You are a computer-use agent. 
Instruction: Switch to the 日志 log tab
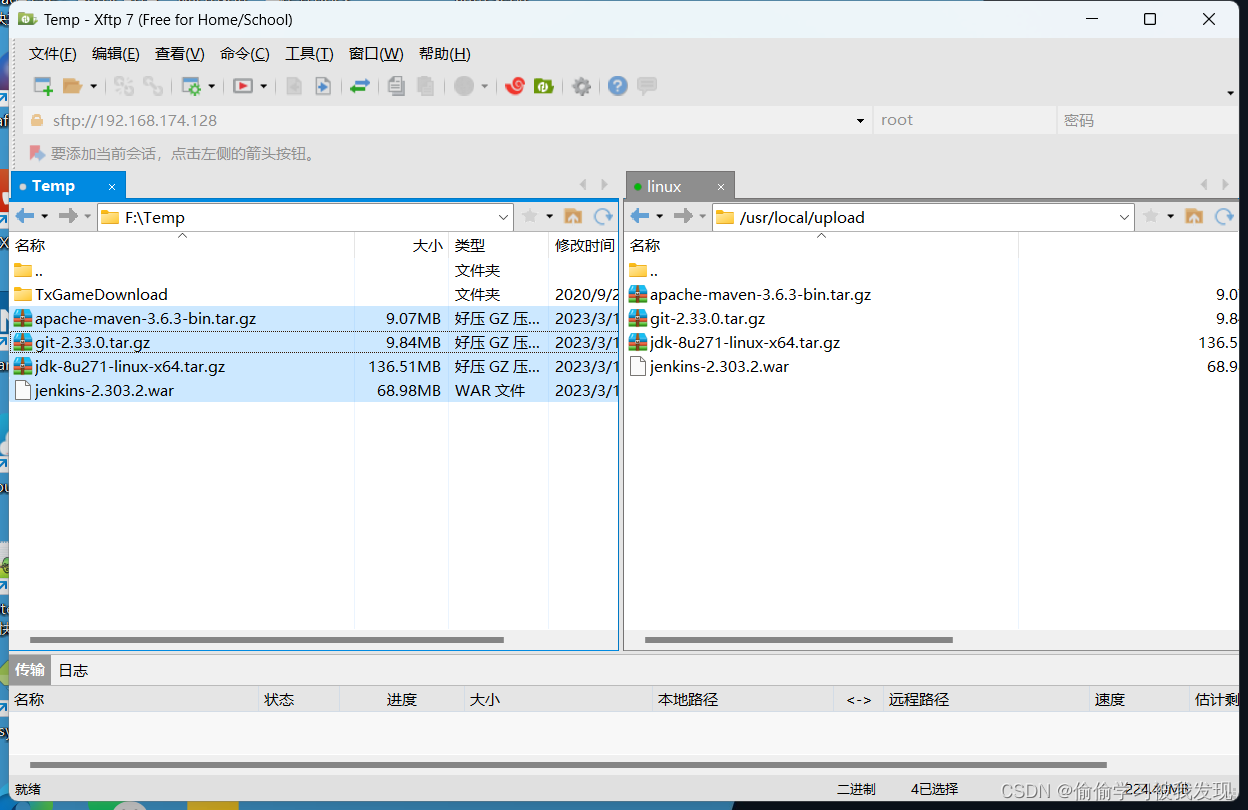point(73,670)
